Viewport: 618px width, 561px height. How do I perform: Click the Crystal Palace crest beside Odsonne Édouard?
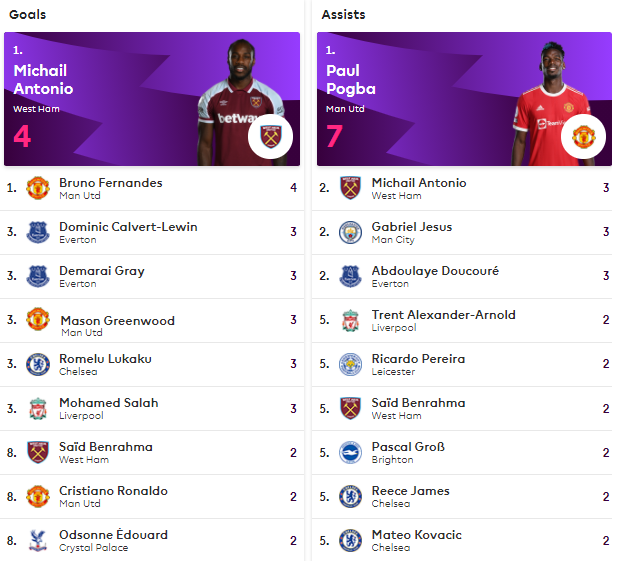point(38,540)
